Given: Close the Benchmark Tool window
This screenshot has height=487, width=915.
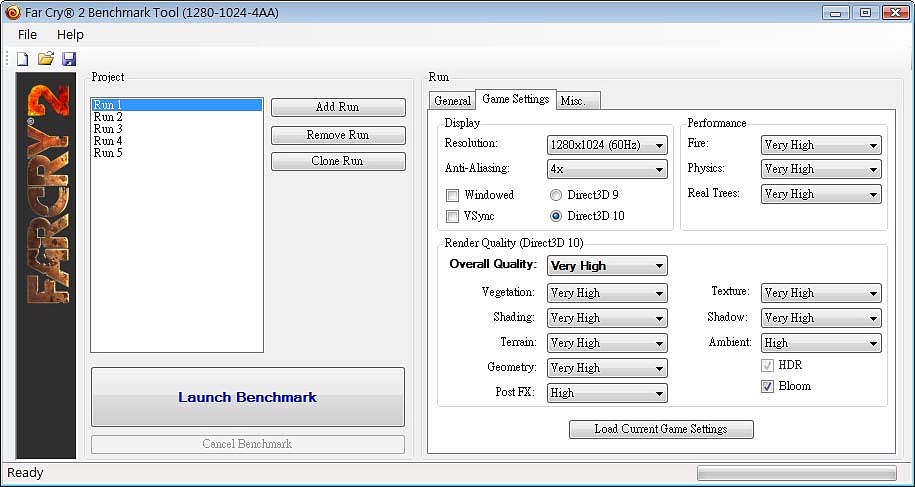Looking at the screenshot, I should coord(895,13).
